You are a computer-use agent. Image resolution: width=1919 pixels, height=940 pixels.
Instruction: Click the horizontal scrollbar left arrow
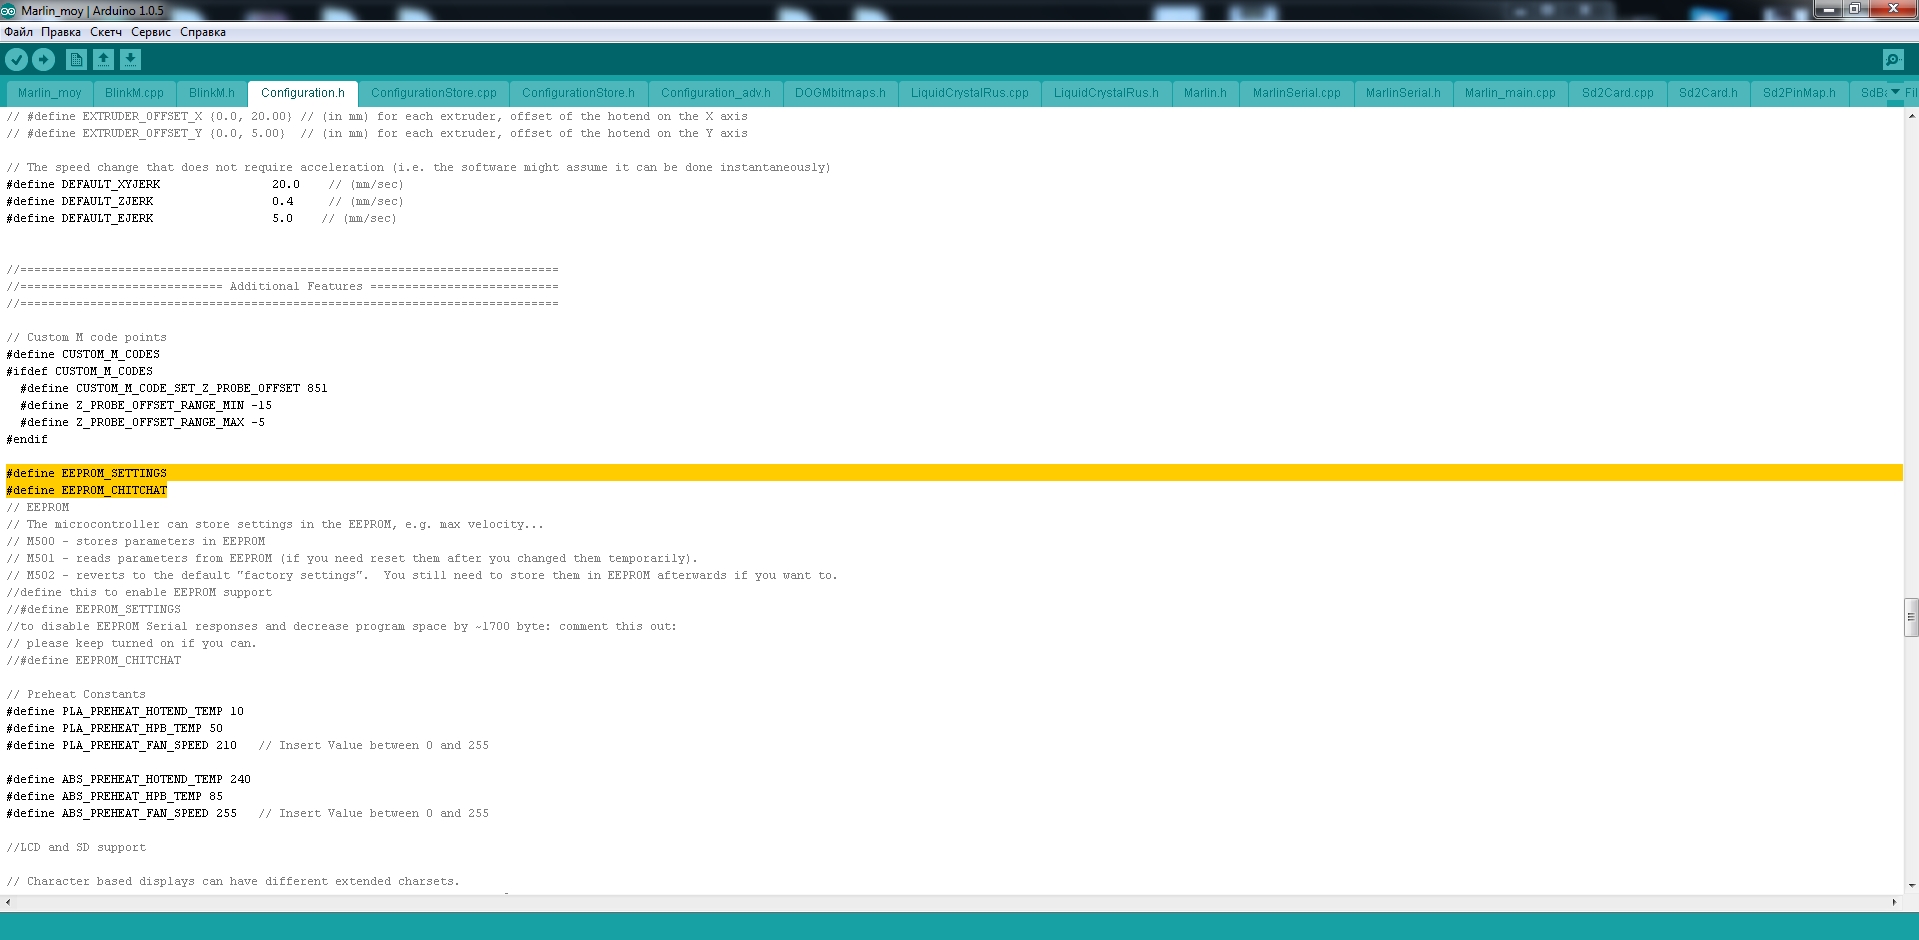tap(8, 902)
